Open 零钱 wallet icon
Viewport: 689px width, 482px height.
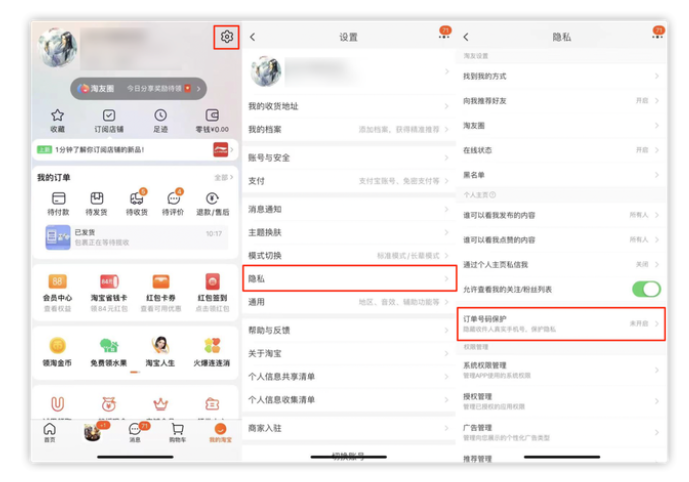coord(212,116)
